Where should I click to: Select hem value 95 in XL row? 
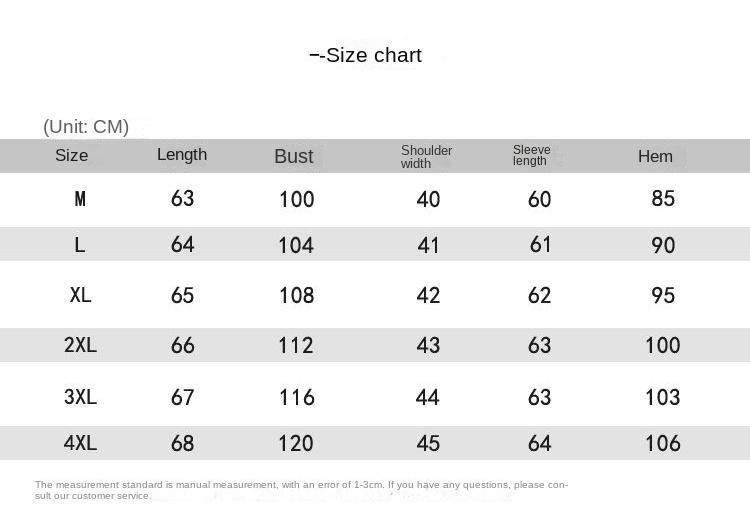click(x=663, y=295)
